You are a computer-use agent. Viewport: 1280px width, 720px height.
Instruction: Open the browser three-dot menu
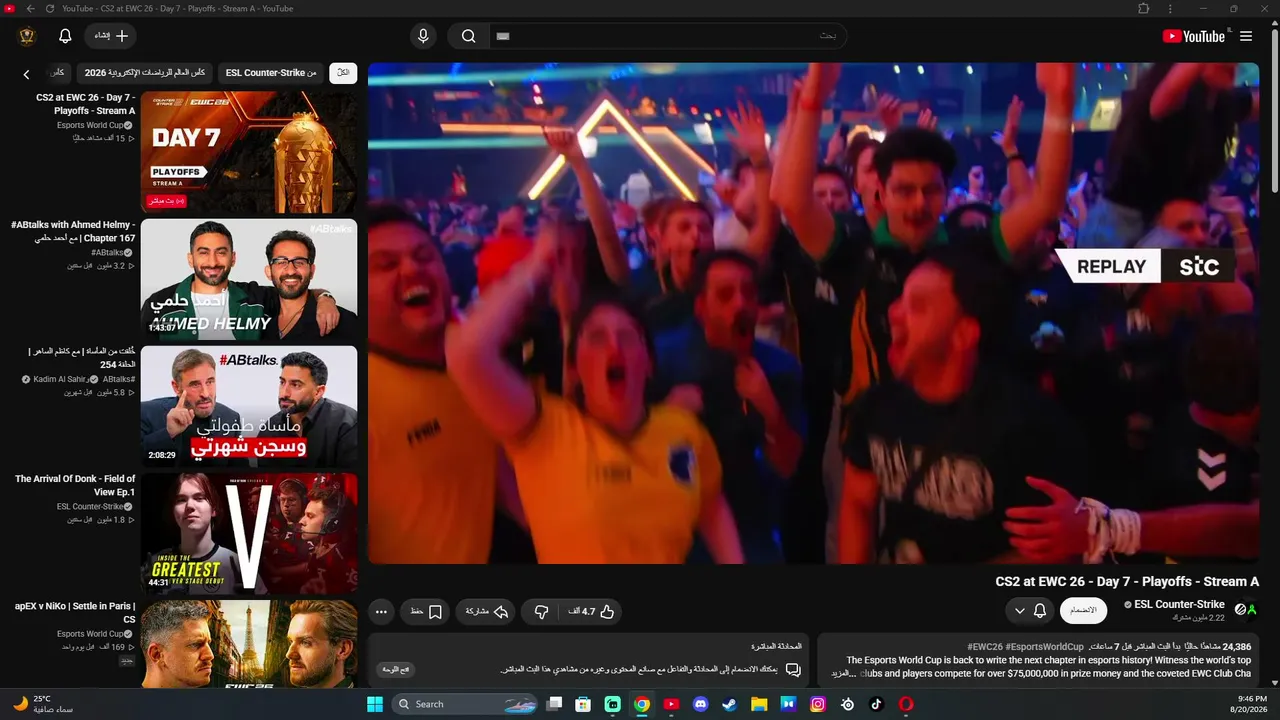tap(1170, 9)
